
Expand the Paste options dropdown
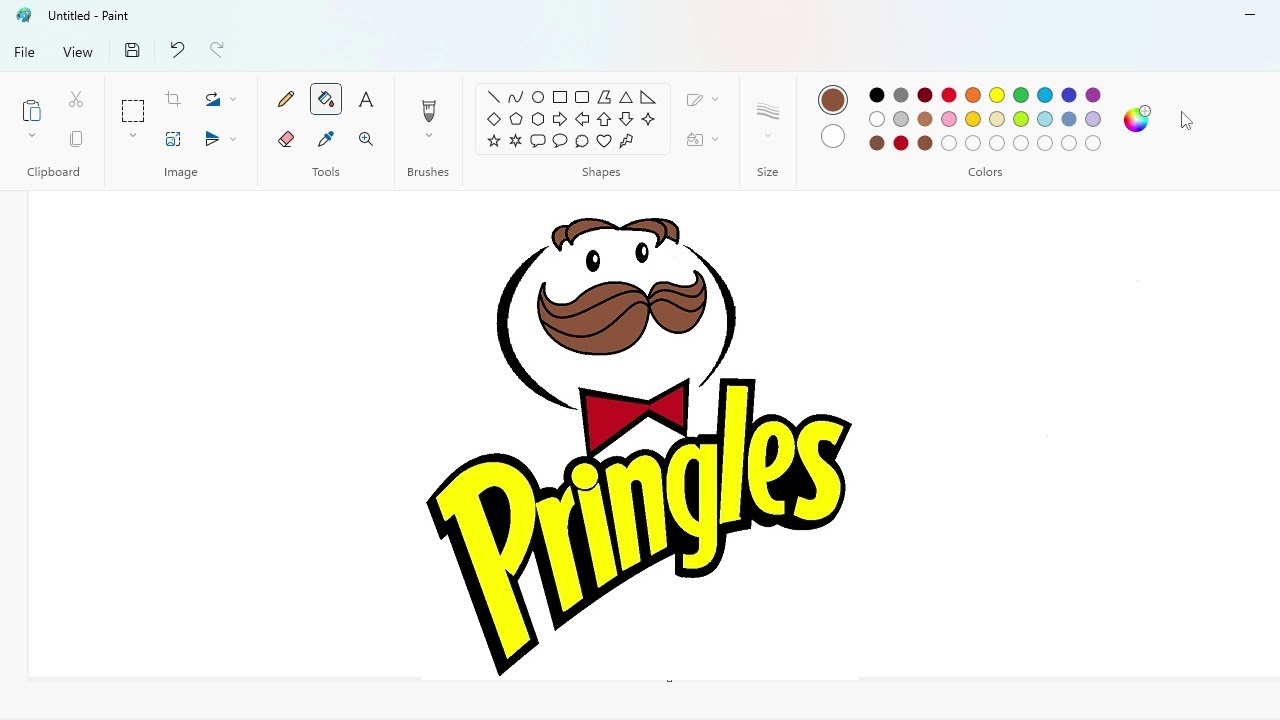pyautogui.click(x=32, y=136)
